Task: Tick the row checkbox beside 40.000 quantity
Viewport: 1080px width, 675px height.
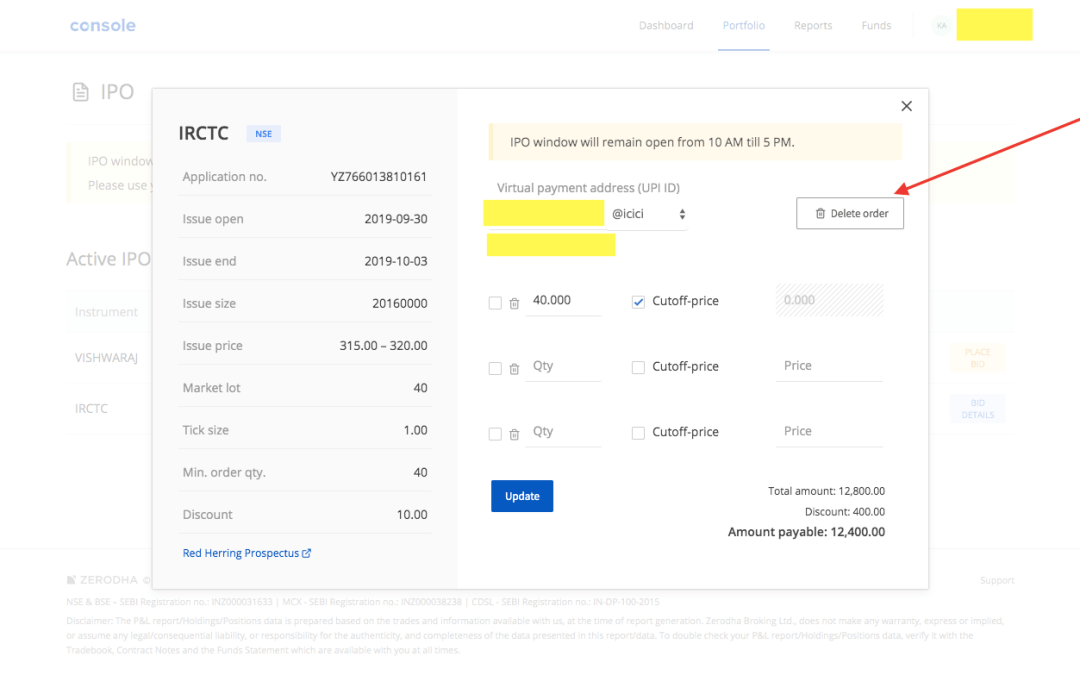Action: (495, 303)
